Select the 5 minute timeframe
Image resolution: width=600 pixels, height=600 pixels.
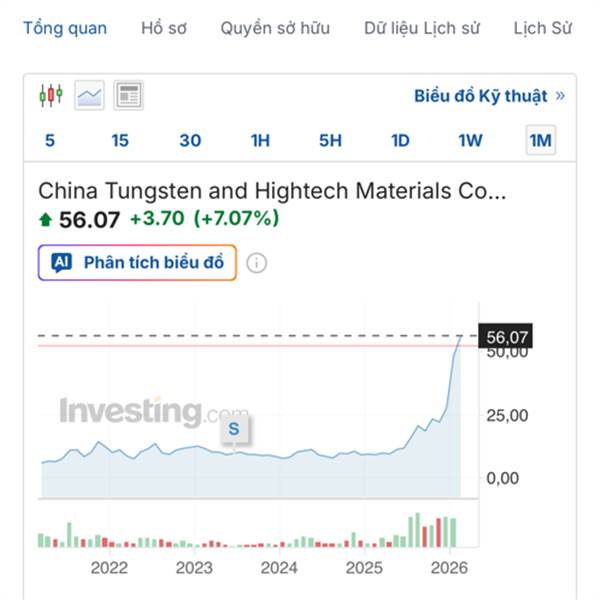coord(50,140)
